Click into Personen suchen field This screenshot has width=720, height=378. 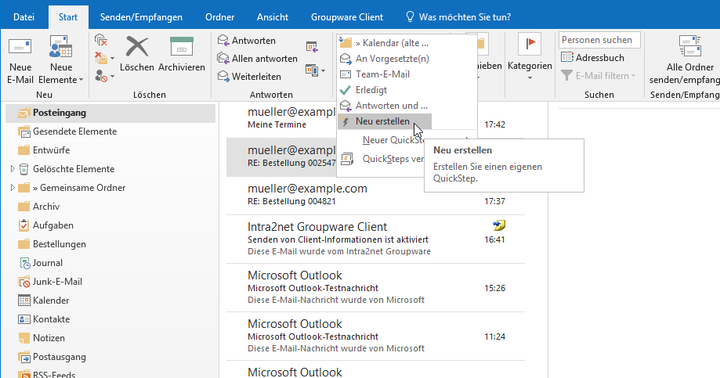(x=599, y=40)
